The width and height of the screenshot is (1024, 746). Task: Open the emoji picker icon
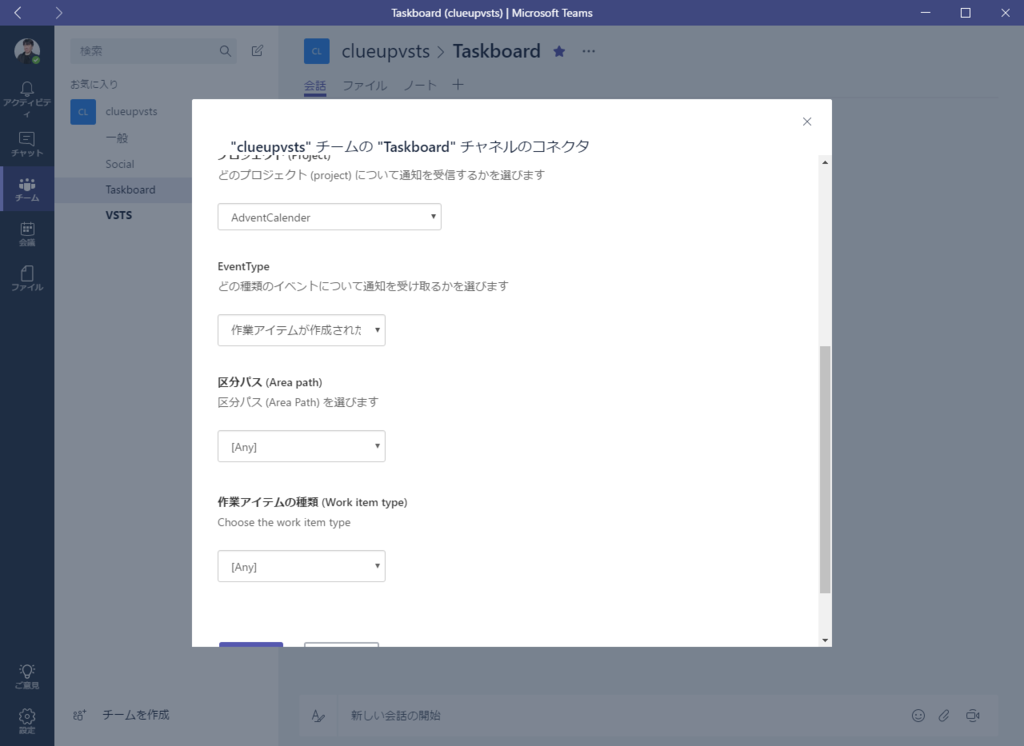click(918, 716)
